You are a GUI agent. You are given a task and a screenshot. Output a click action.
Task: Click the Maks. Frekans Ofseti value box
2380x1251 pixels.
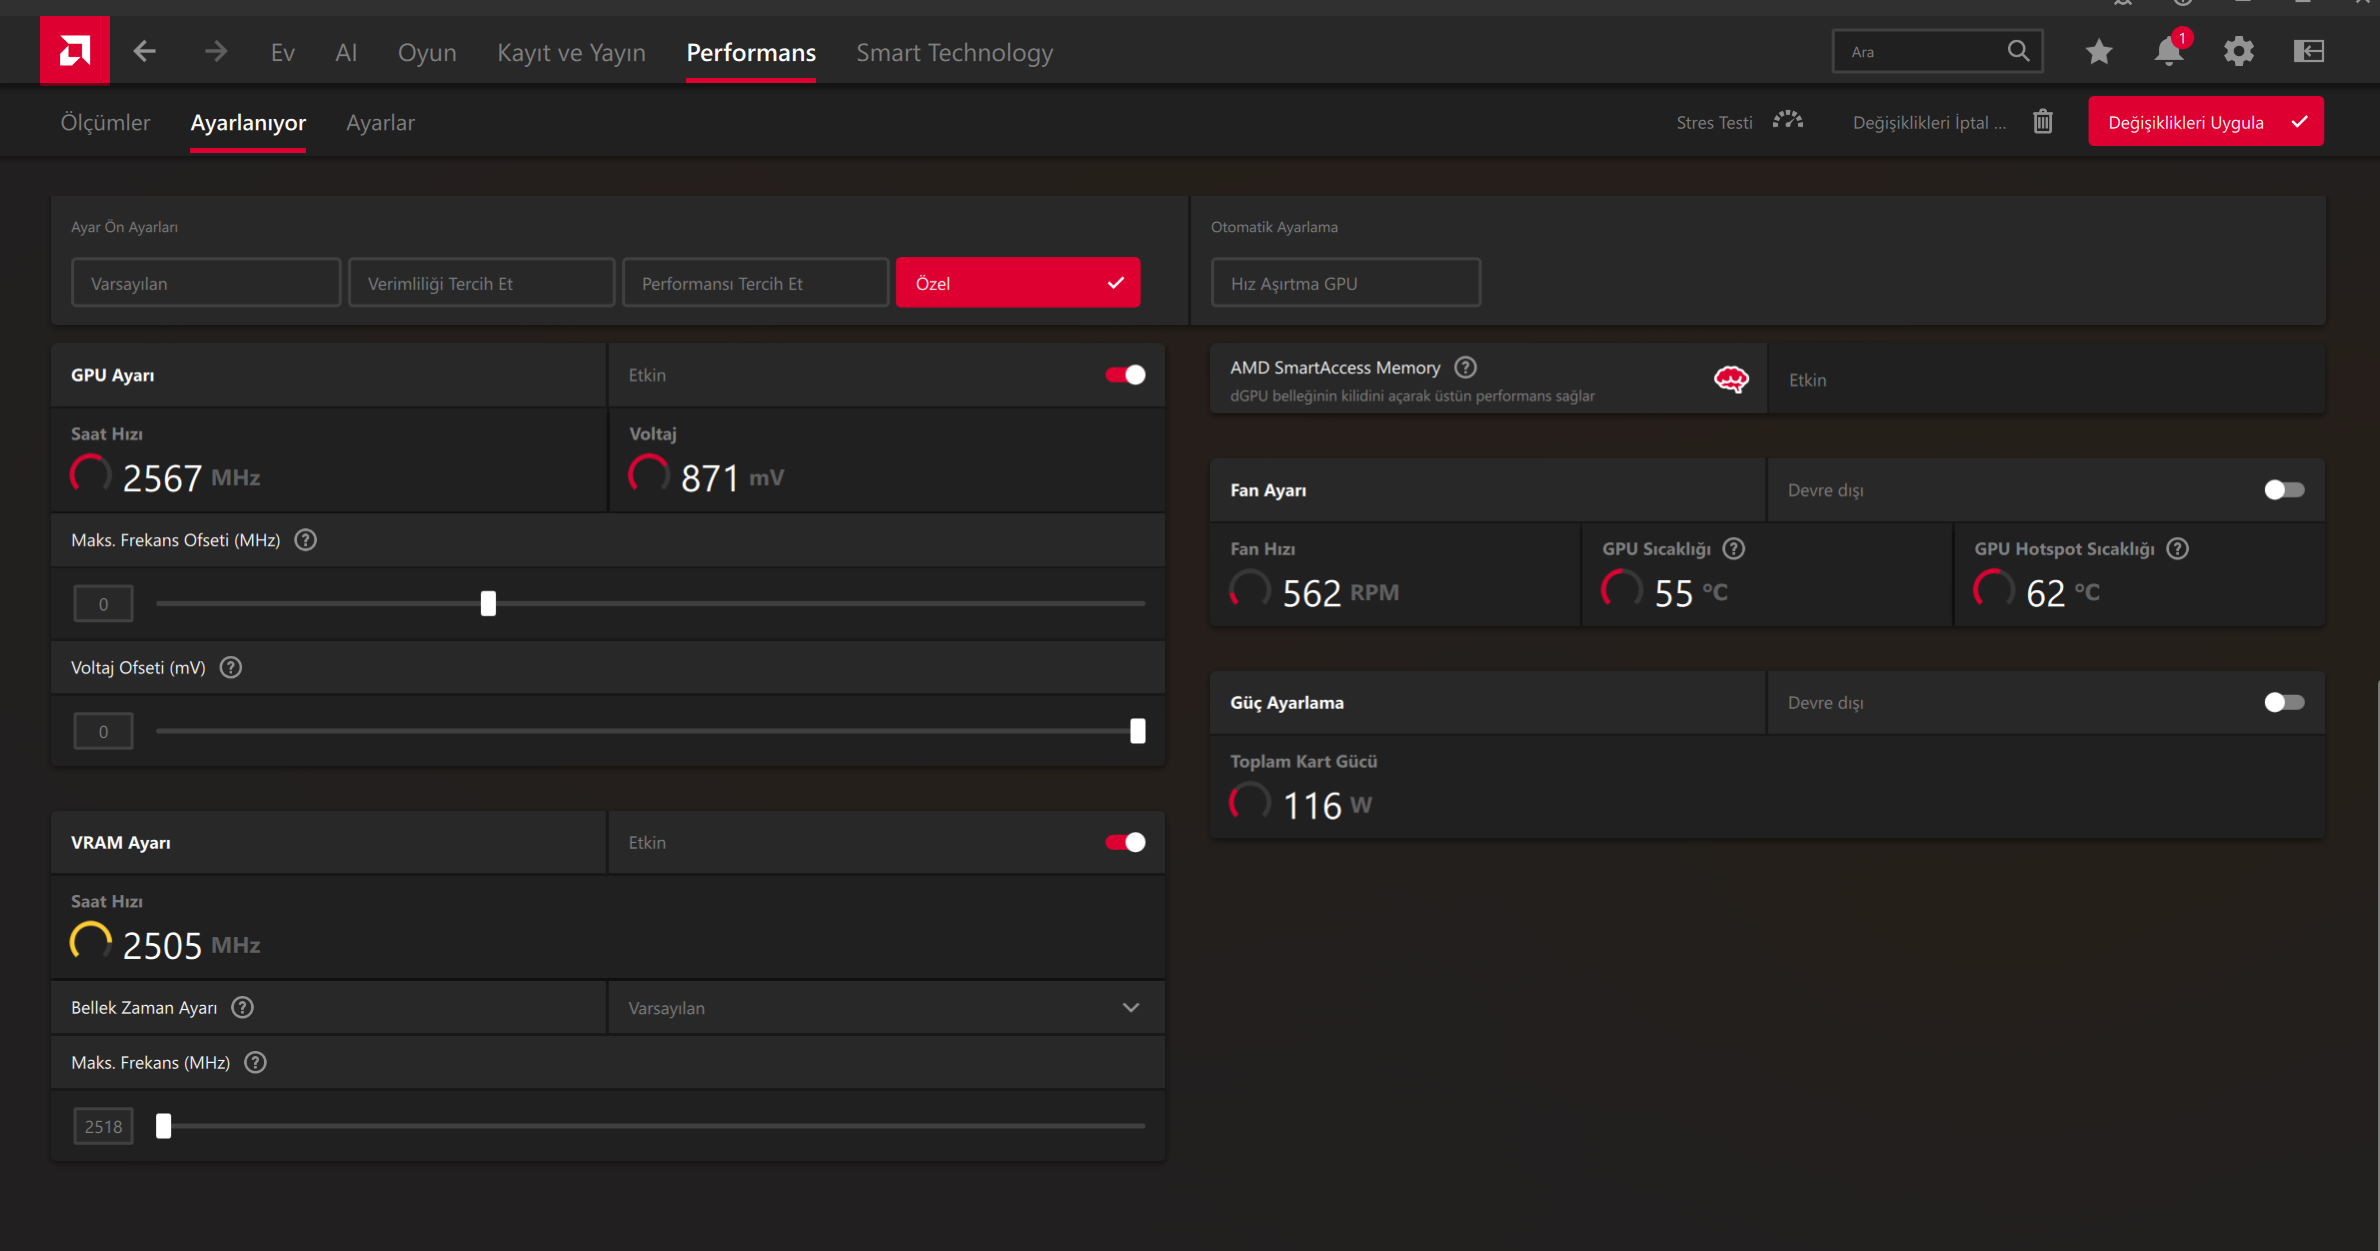tap(103, 603)
